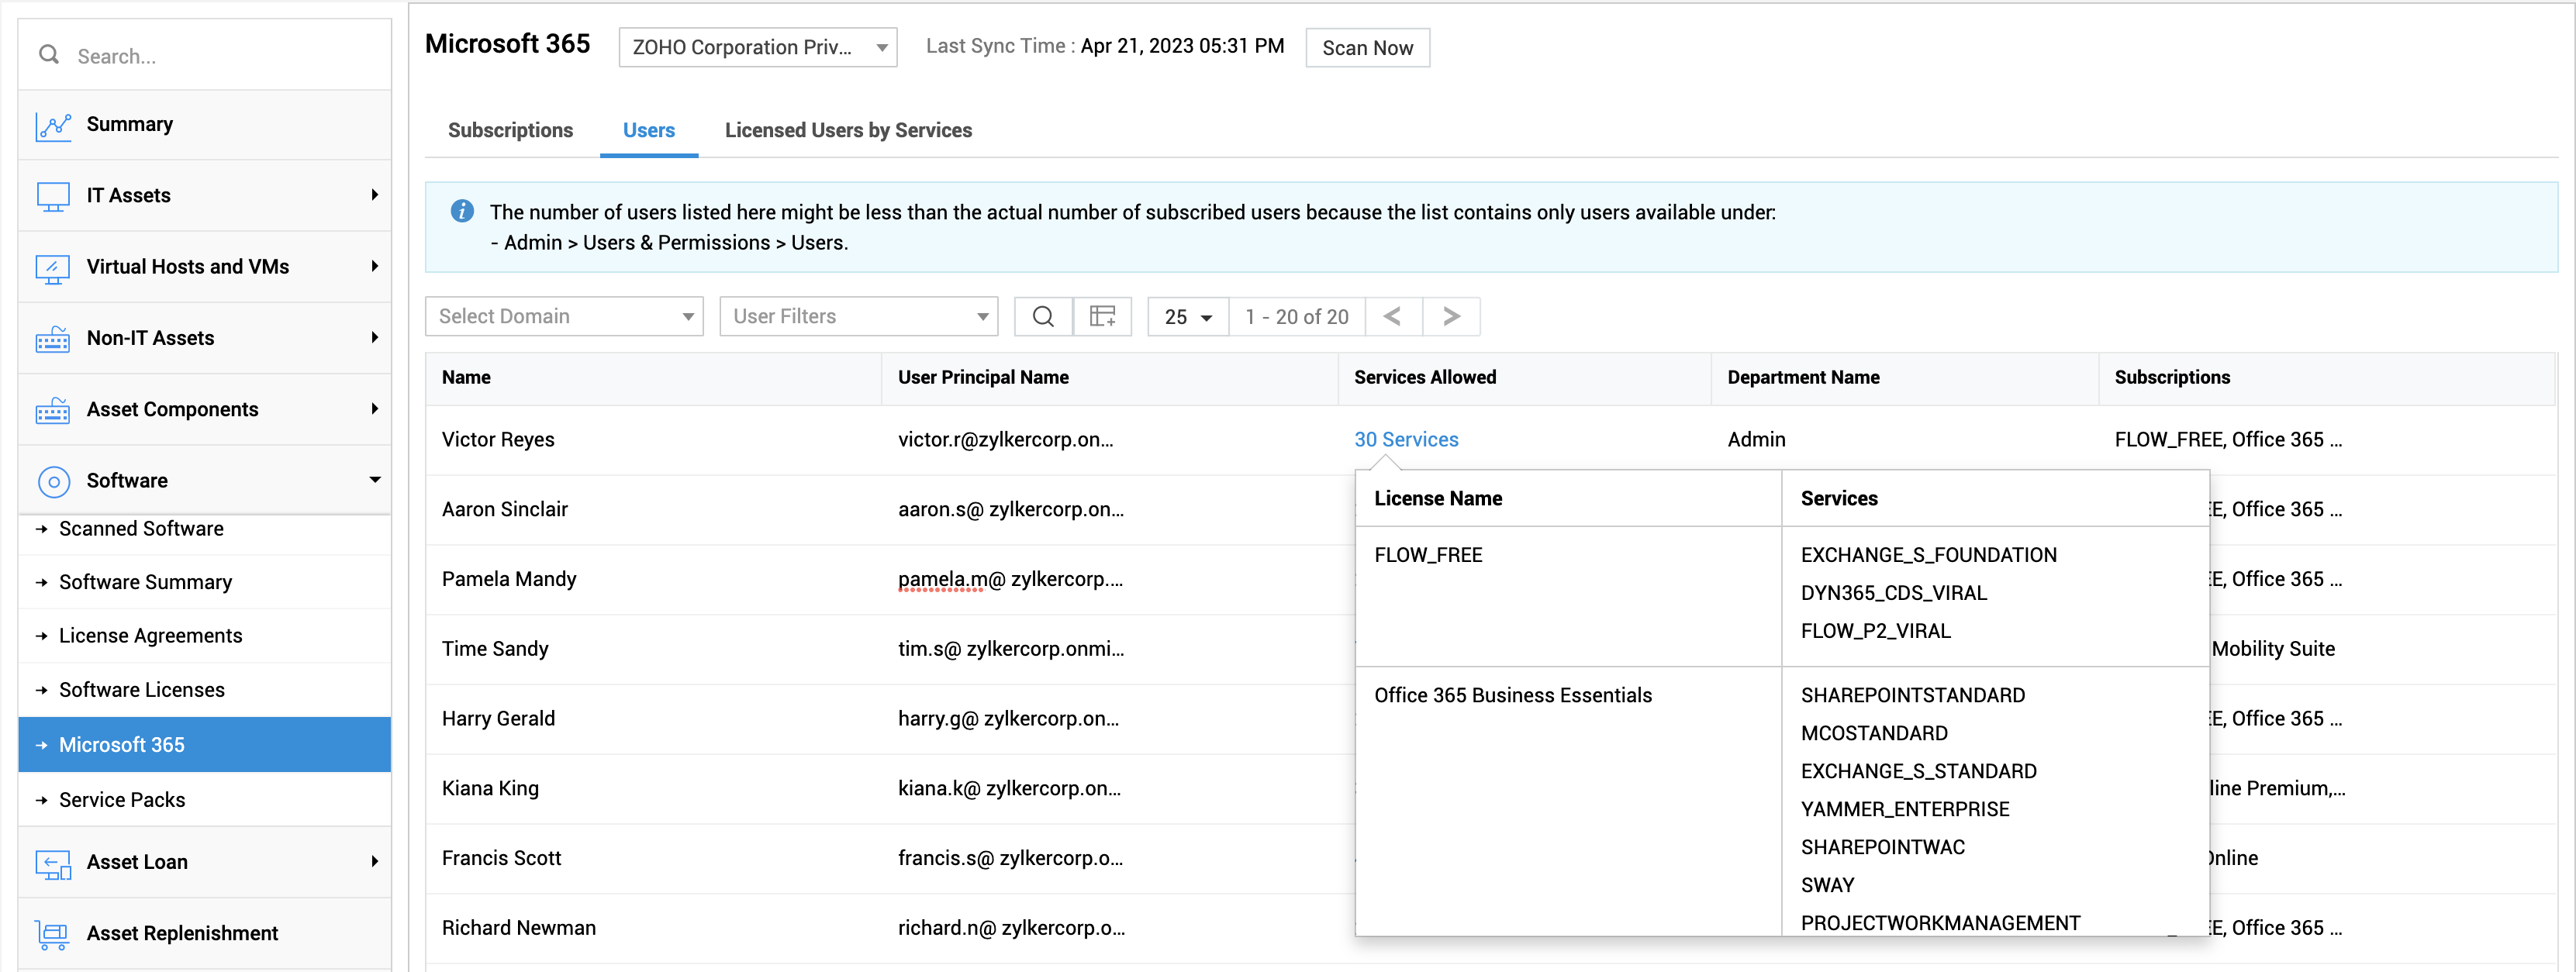Click the Scan Now button
The image size is (2576, 972).
pyautogui.click(x=1367, y=48)
